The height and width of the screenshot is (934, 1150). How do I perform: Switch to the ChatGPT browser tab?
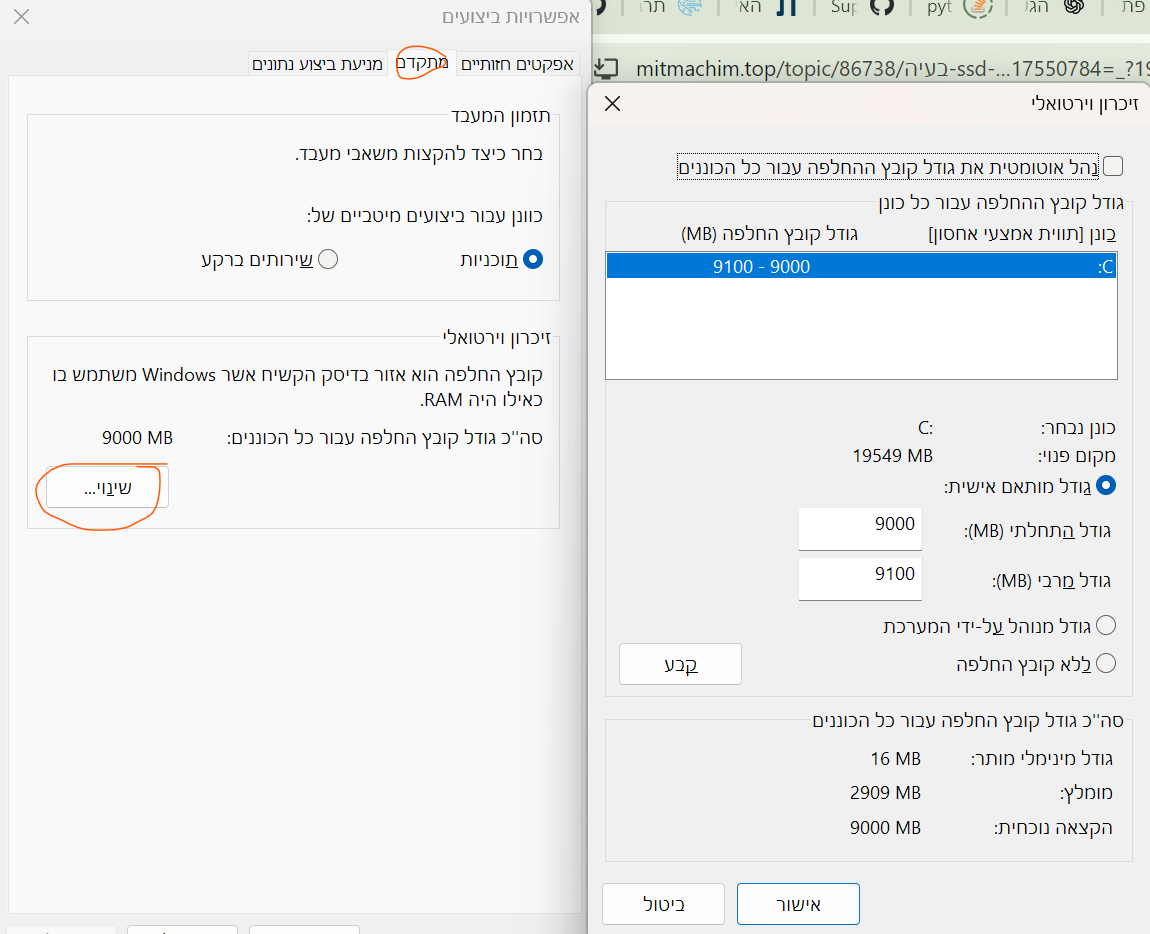tap(1074, 7)
